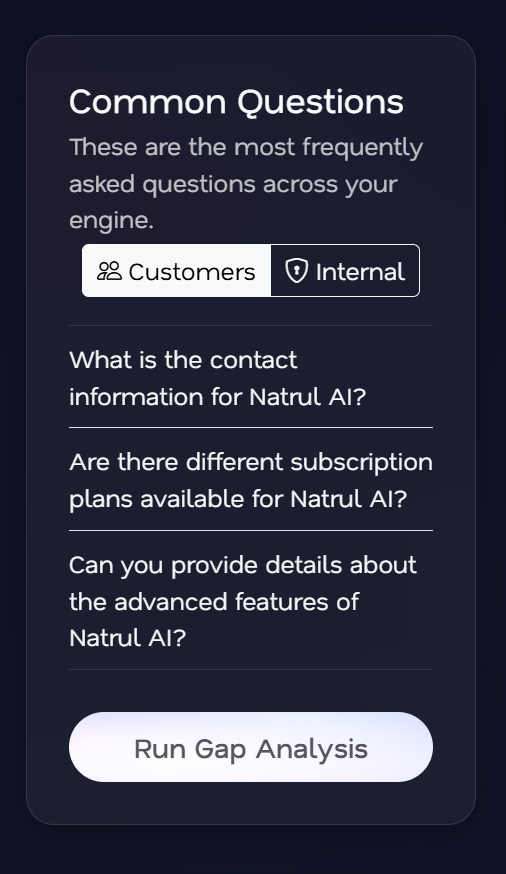
Task: Click 'plans available for Natrul AI?' line
Action: [x=238, y=499]
